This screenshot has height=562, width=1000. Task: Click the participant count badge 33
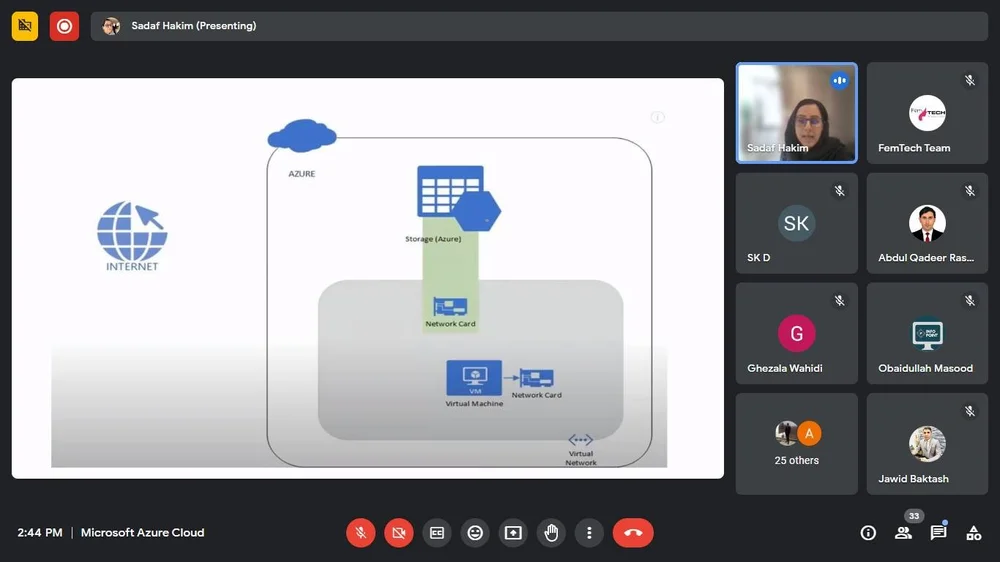click(x=914, y=516)
